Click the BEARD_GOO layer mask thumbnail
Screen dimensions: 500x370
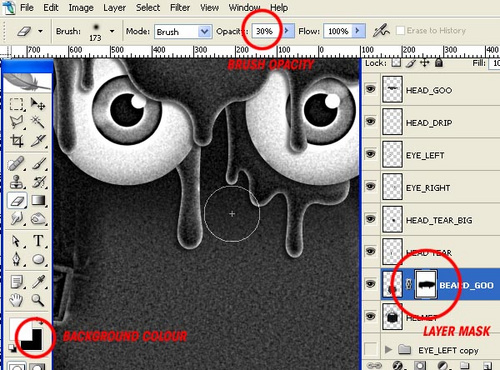pos(425,284)
